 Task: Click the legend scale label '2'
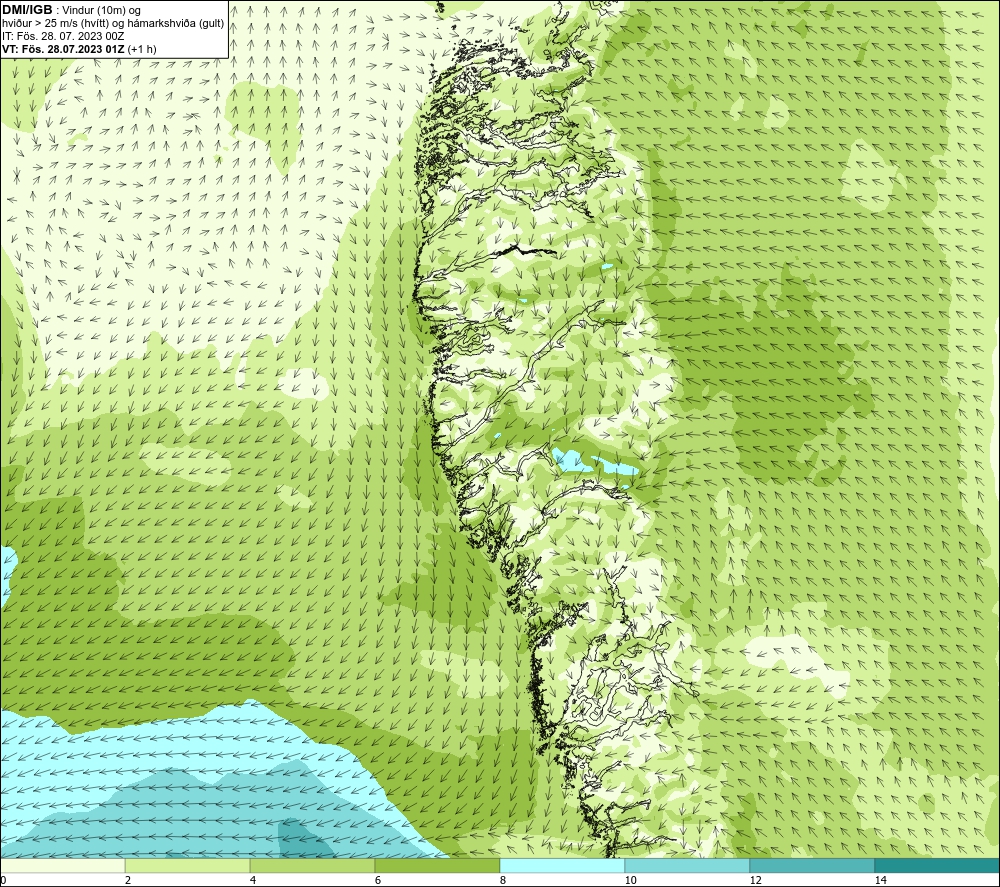[128, 880]
